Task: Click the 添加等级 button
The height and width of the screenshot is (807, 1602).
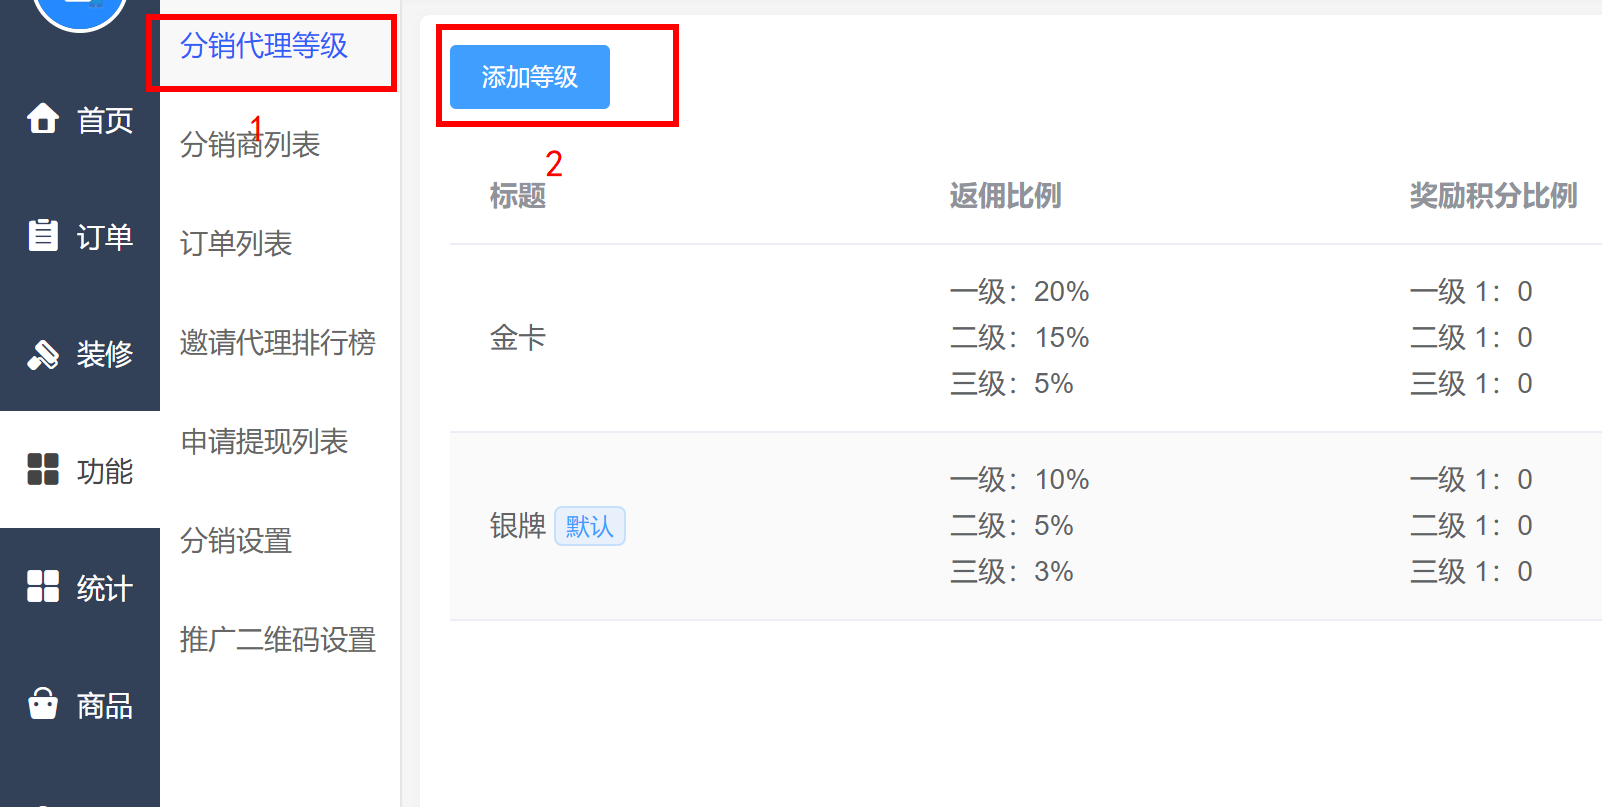Action: tap(530, 77)
